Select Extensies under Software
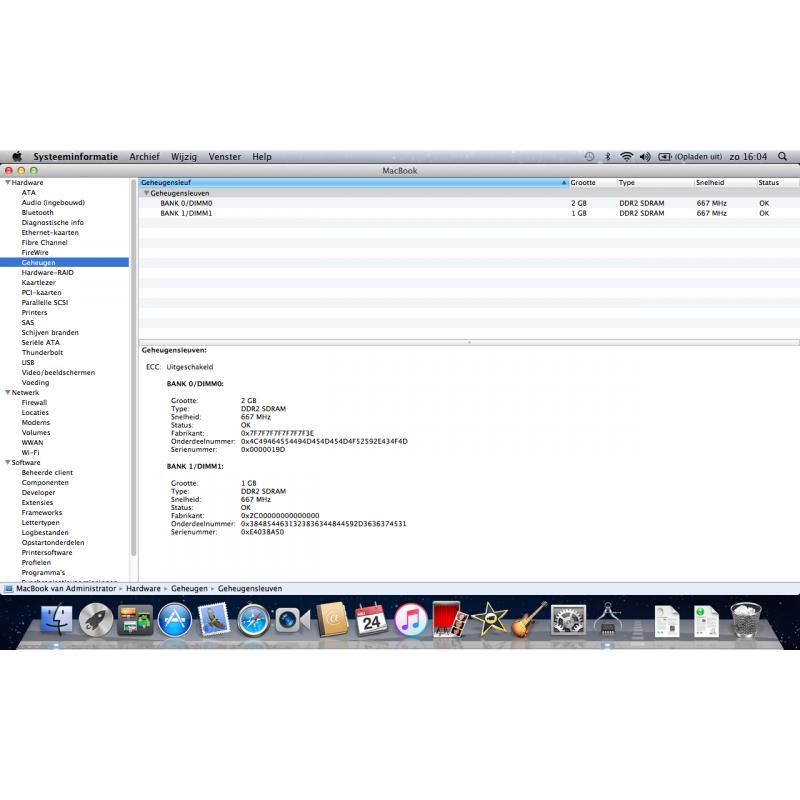The image size is (800, 800). click(x=37, y=502)
